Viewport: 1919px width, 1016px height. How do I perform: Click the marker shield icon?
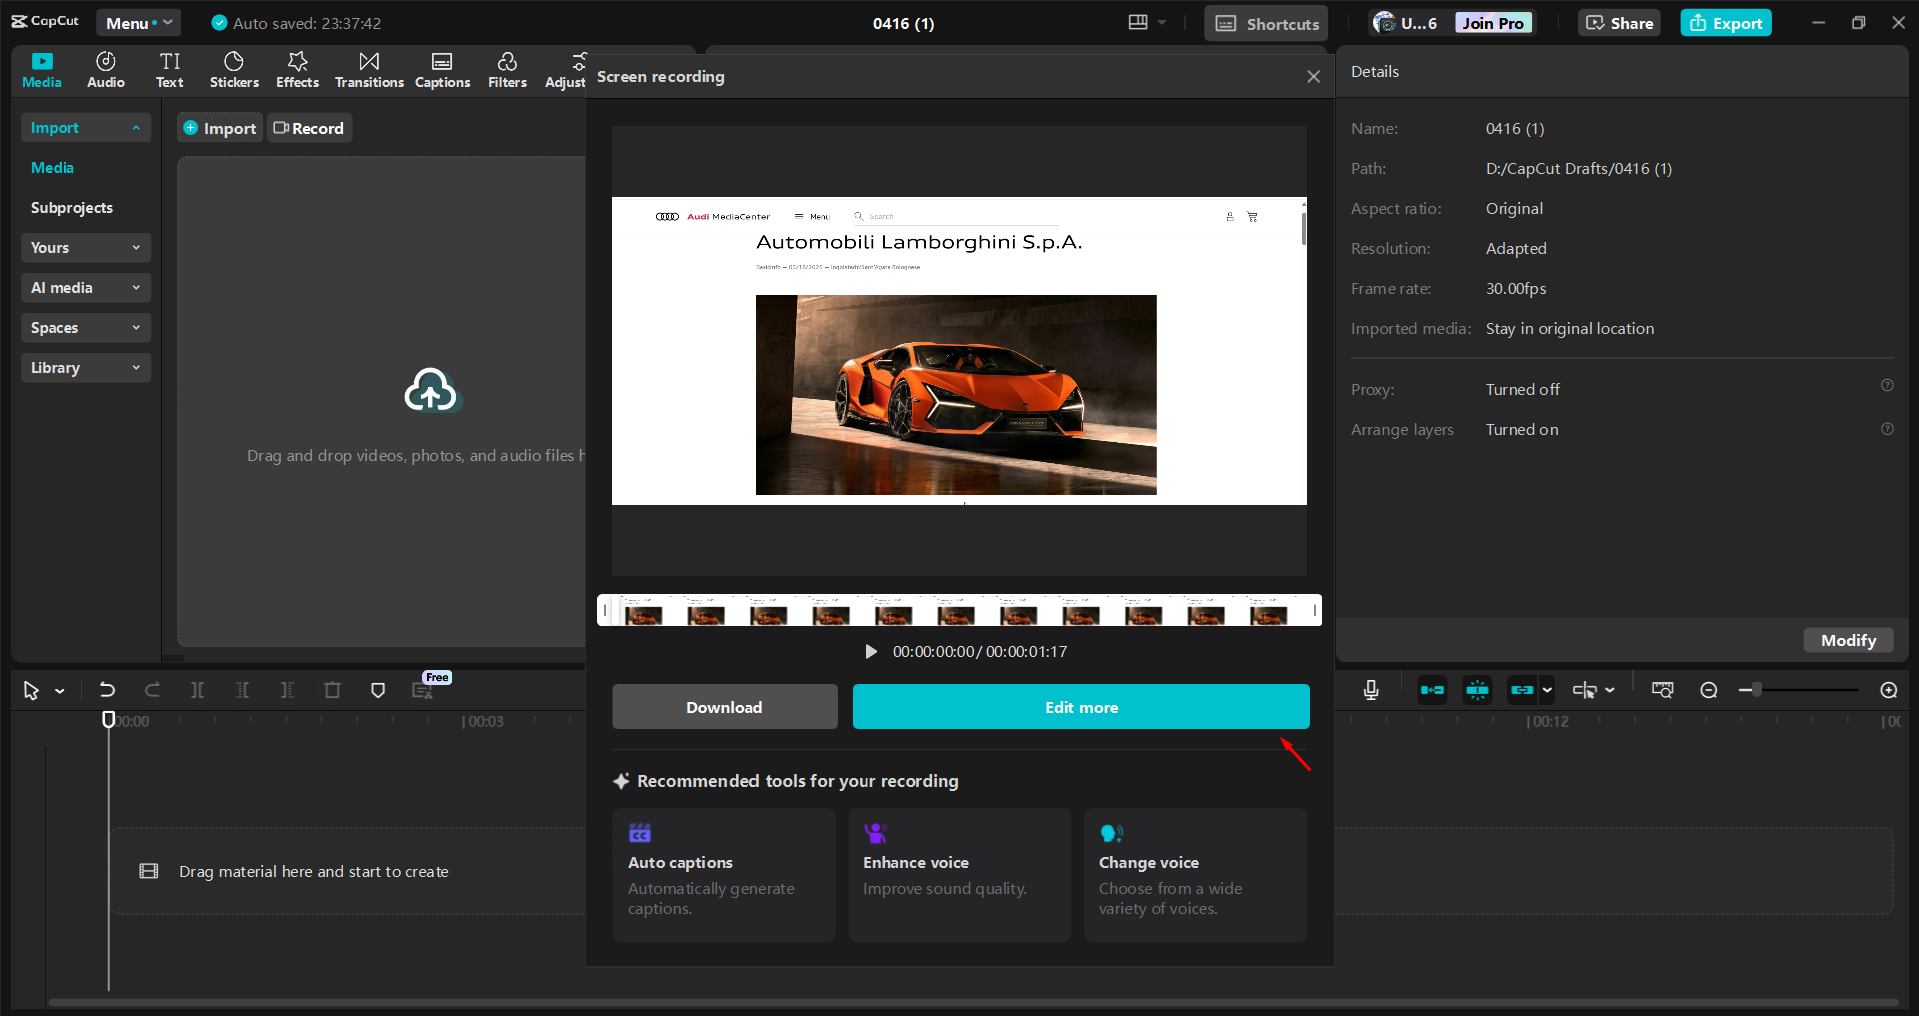click(x=378, y=690)
